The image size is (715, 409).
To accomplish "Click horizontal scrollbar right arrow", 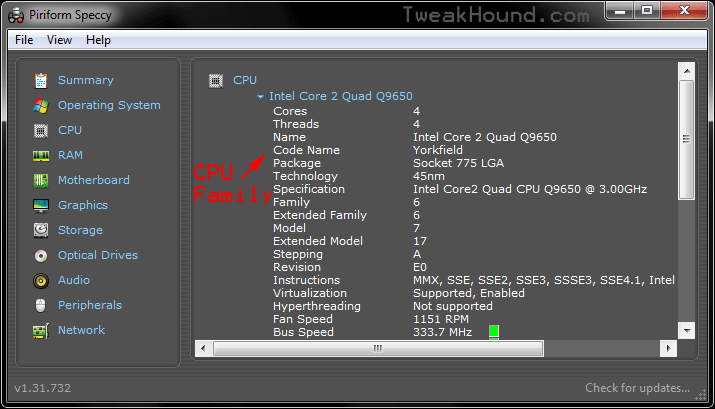I will (x=668, y=349).
